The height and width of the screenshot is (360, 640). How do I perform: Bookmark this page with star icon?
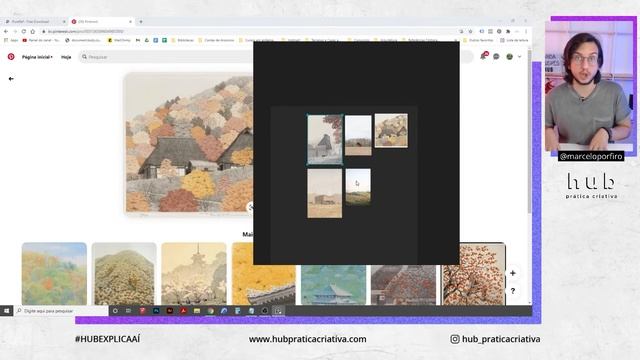pos(471,31)
